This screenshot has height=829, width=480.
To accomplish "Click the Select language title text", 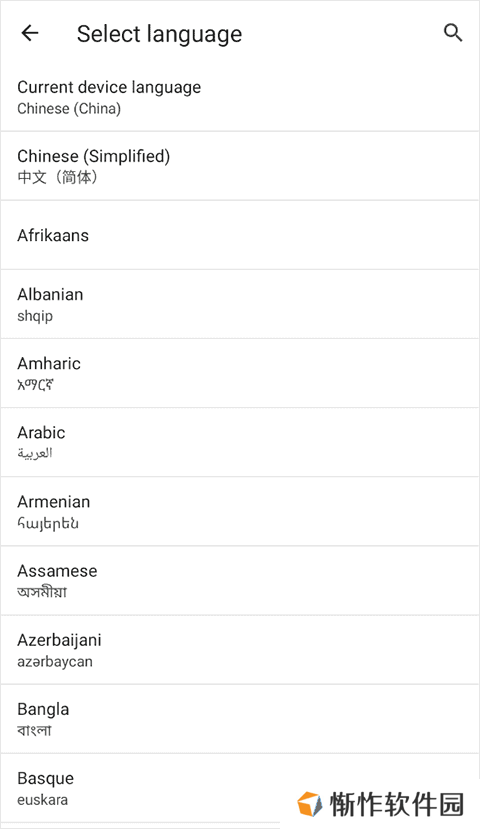I will pos(159,34).
